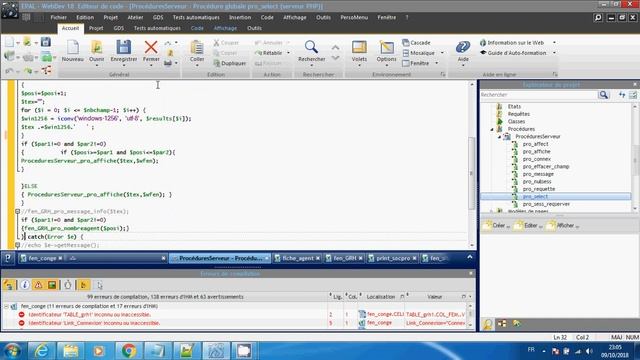Arrange windows with Cascade

point(416,42)
